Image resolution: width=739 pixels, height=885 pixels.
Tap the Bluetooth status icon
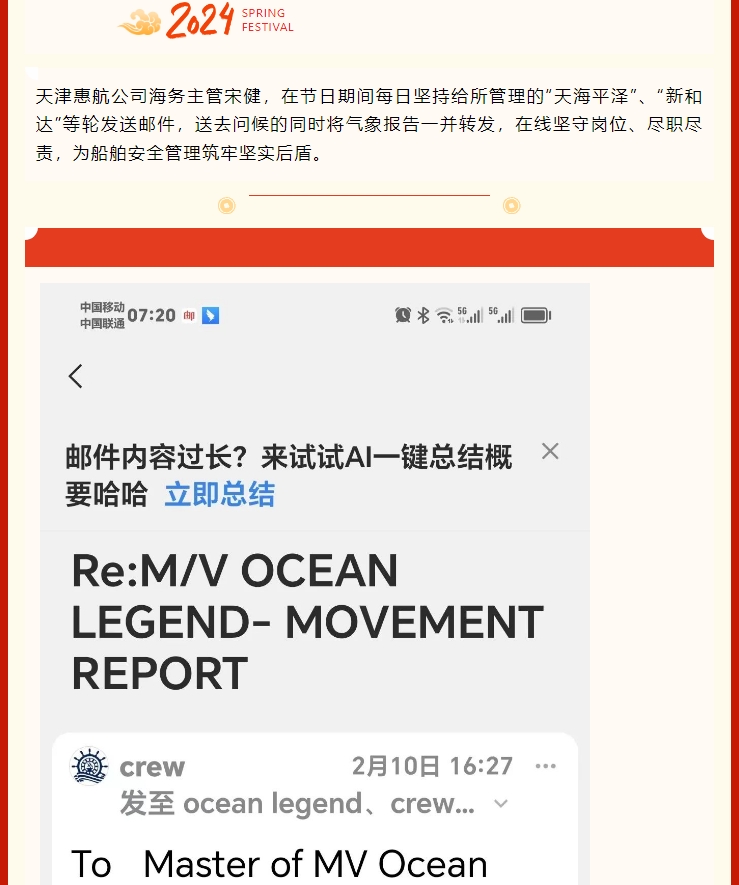[423, 315]
